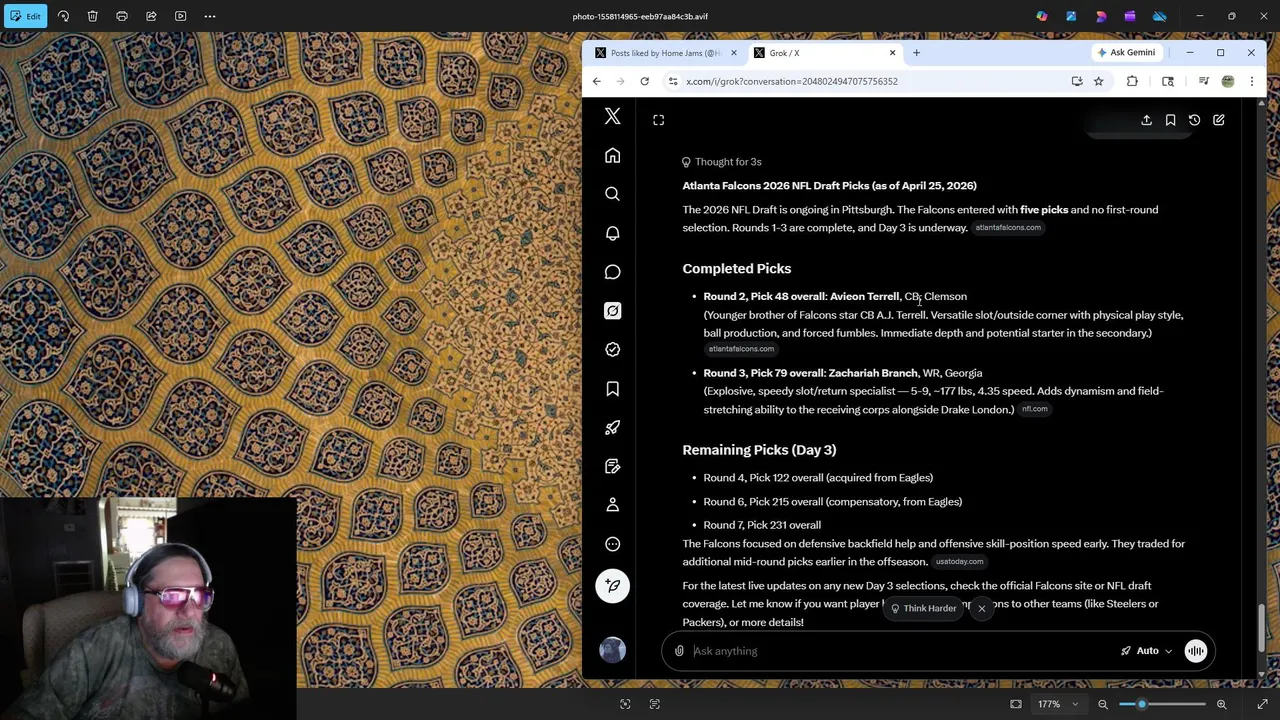
Task: Zoom out of the photo
Action: coord(1103,704)
